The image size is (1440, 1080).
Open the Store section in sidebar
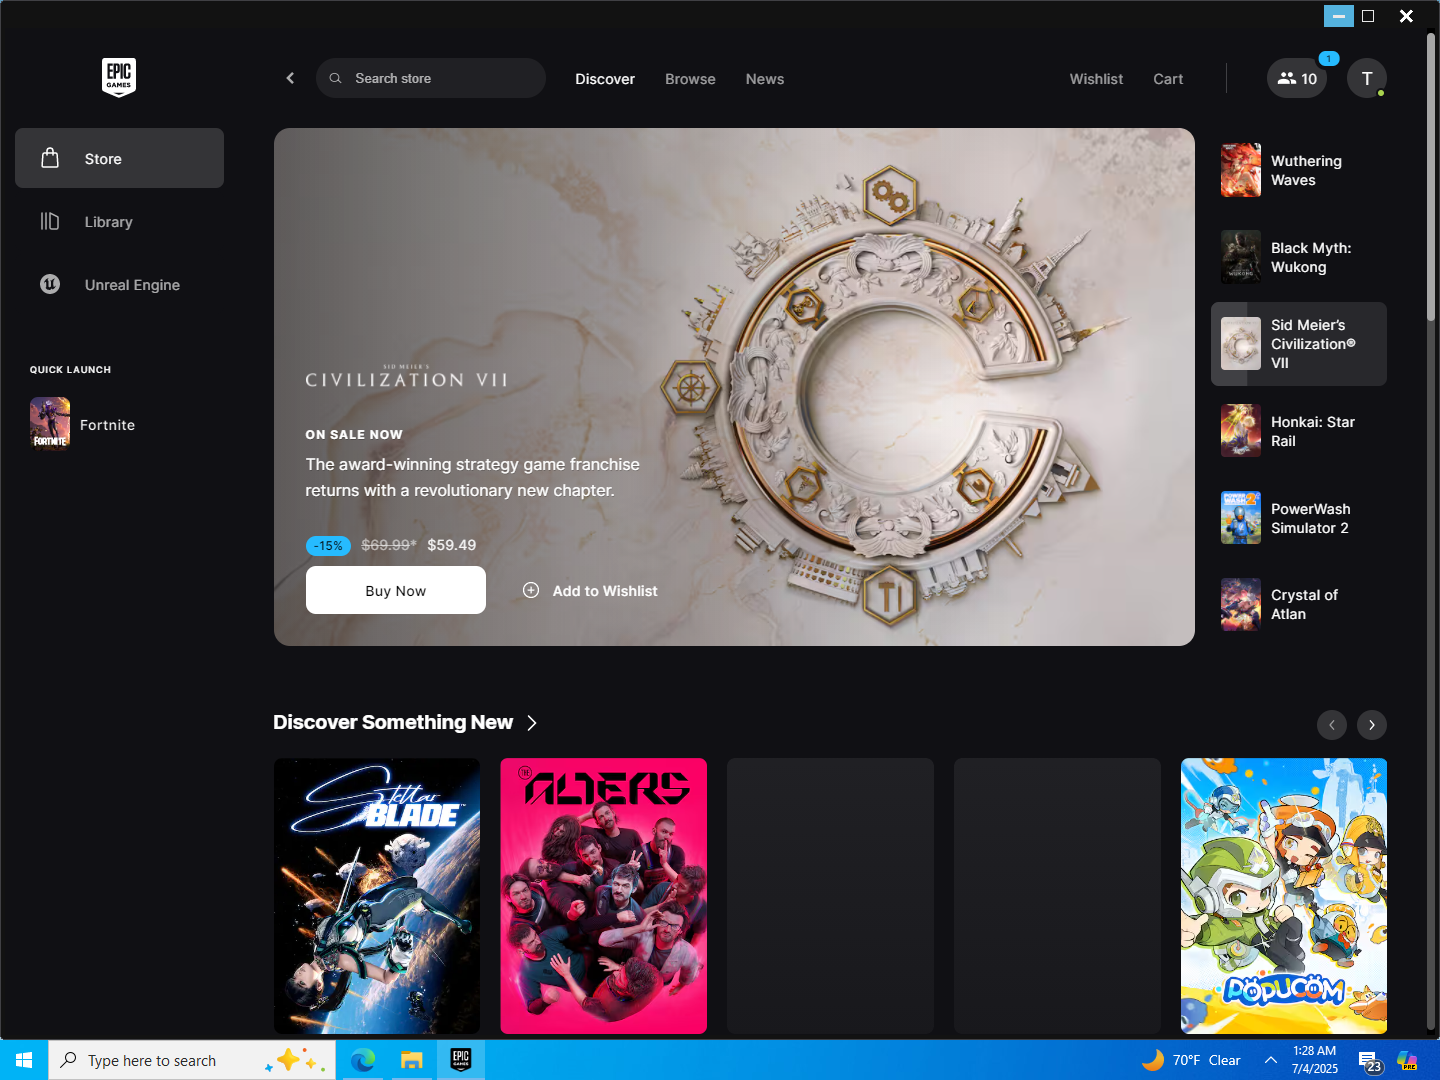(x=119, y=158)
